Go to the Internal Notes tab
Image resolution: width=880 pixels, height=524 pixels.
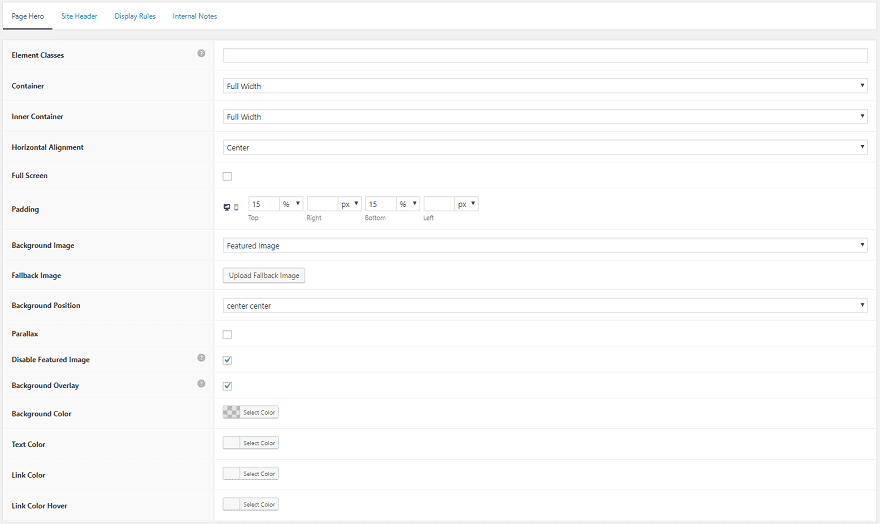tap(194, 16)
